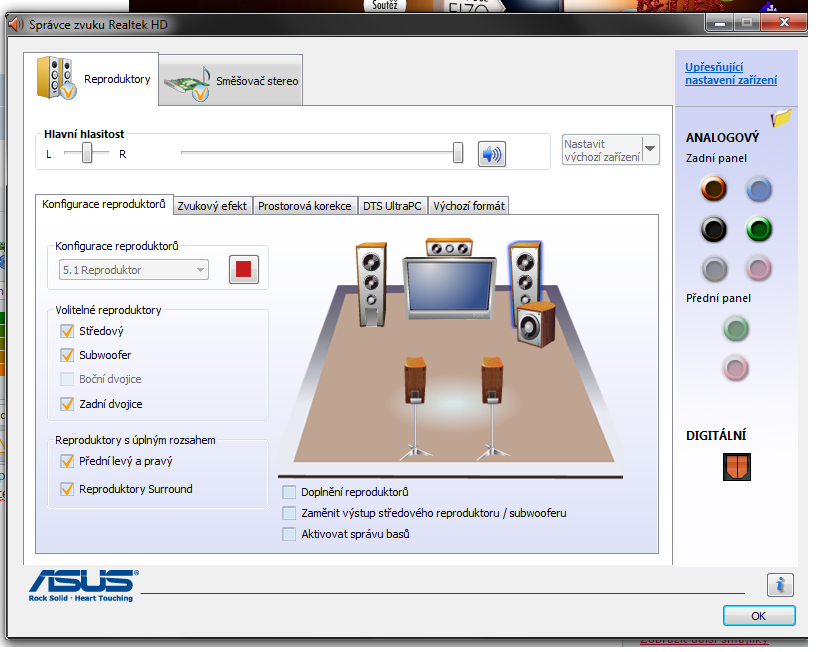Click the green rear-panel audio jack
The width and height of the screenshot is (820, 652).
click(x=759, y=229)
